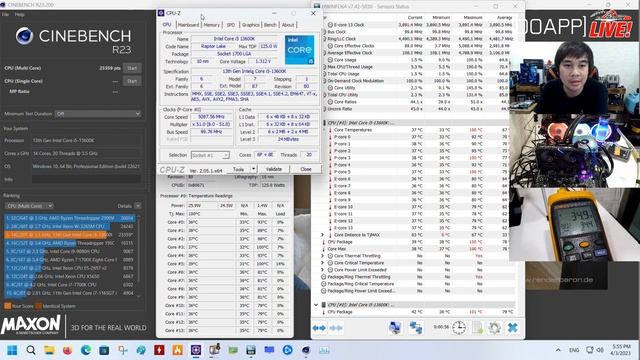Select the AMD Ryzen 7 1700X ranking row

coord(69,260)
